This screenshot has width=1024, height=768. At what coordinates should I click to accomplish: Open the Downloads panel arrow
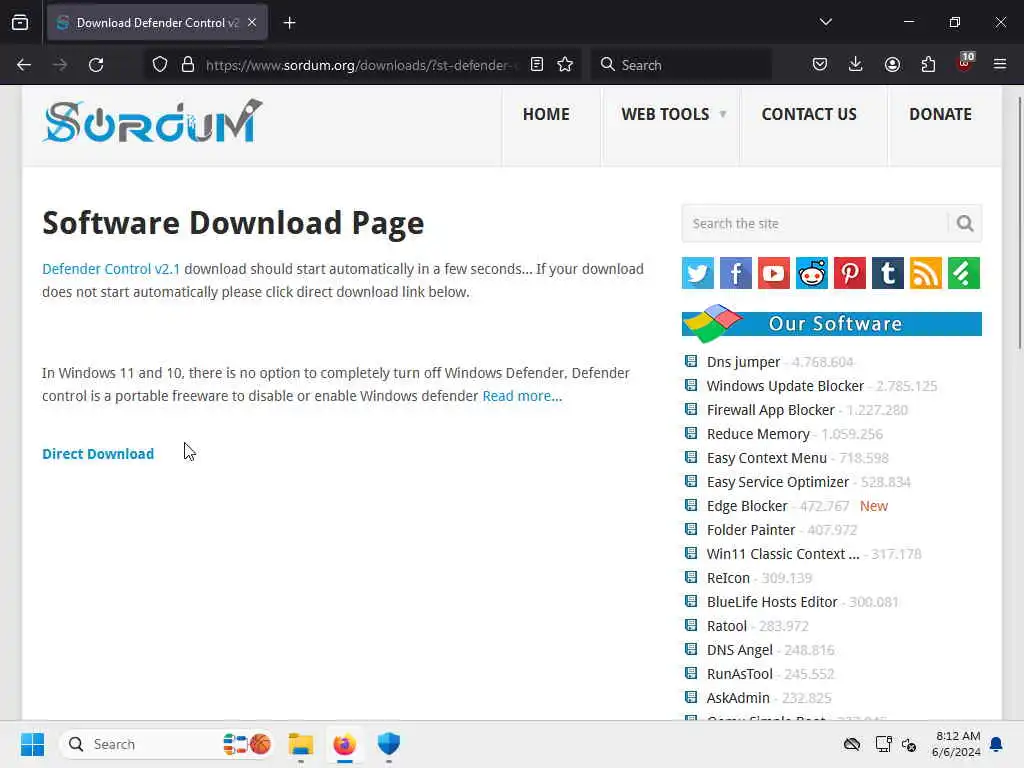click(856, 65)
